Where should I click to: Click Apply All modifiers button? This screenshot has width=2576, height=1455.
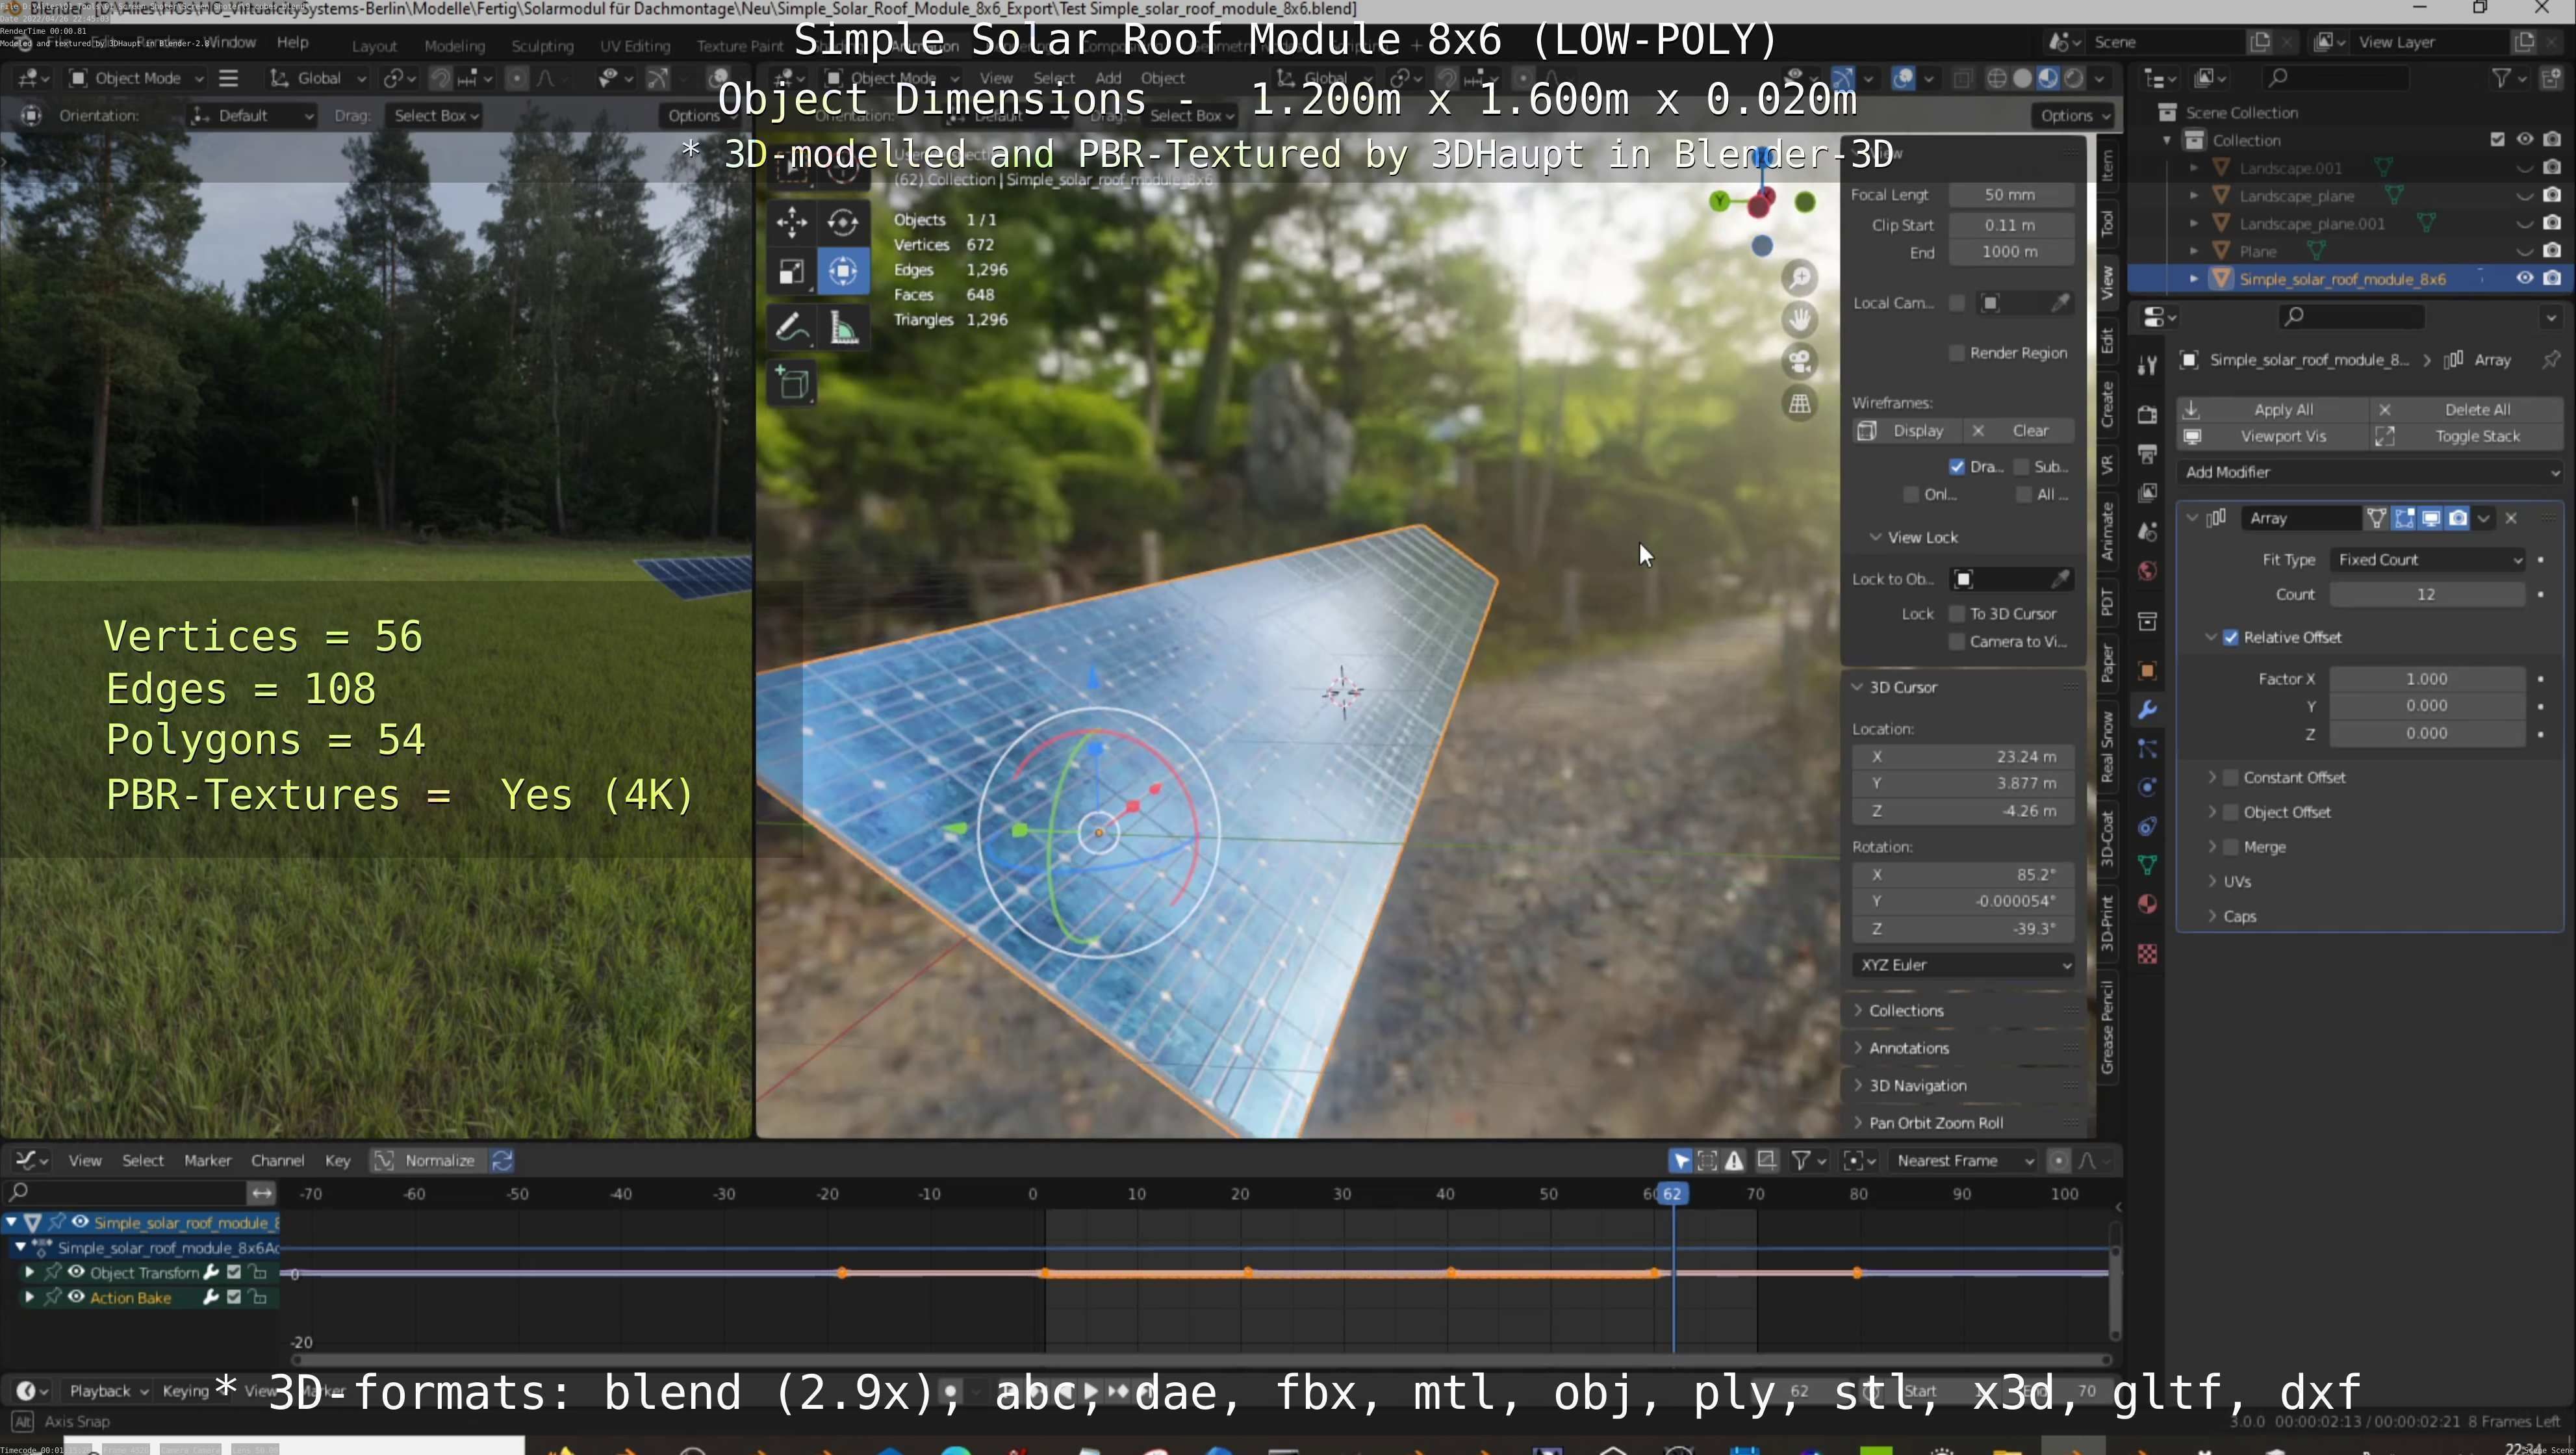coord(2272,410)
